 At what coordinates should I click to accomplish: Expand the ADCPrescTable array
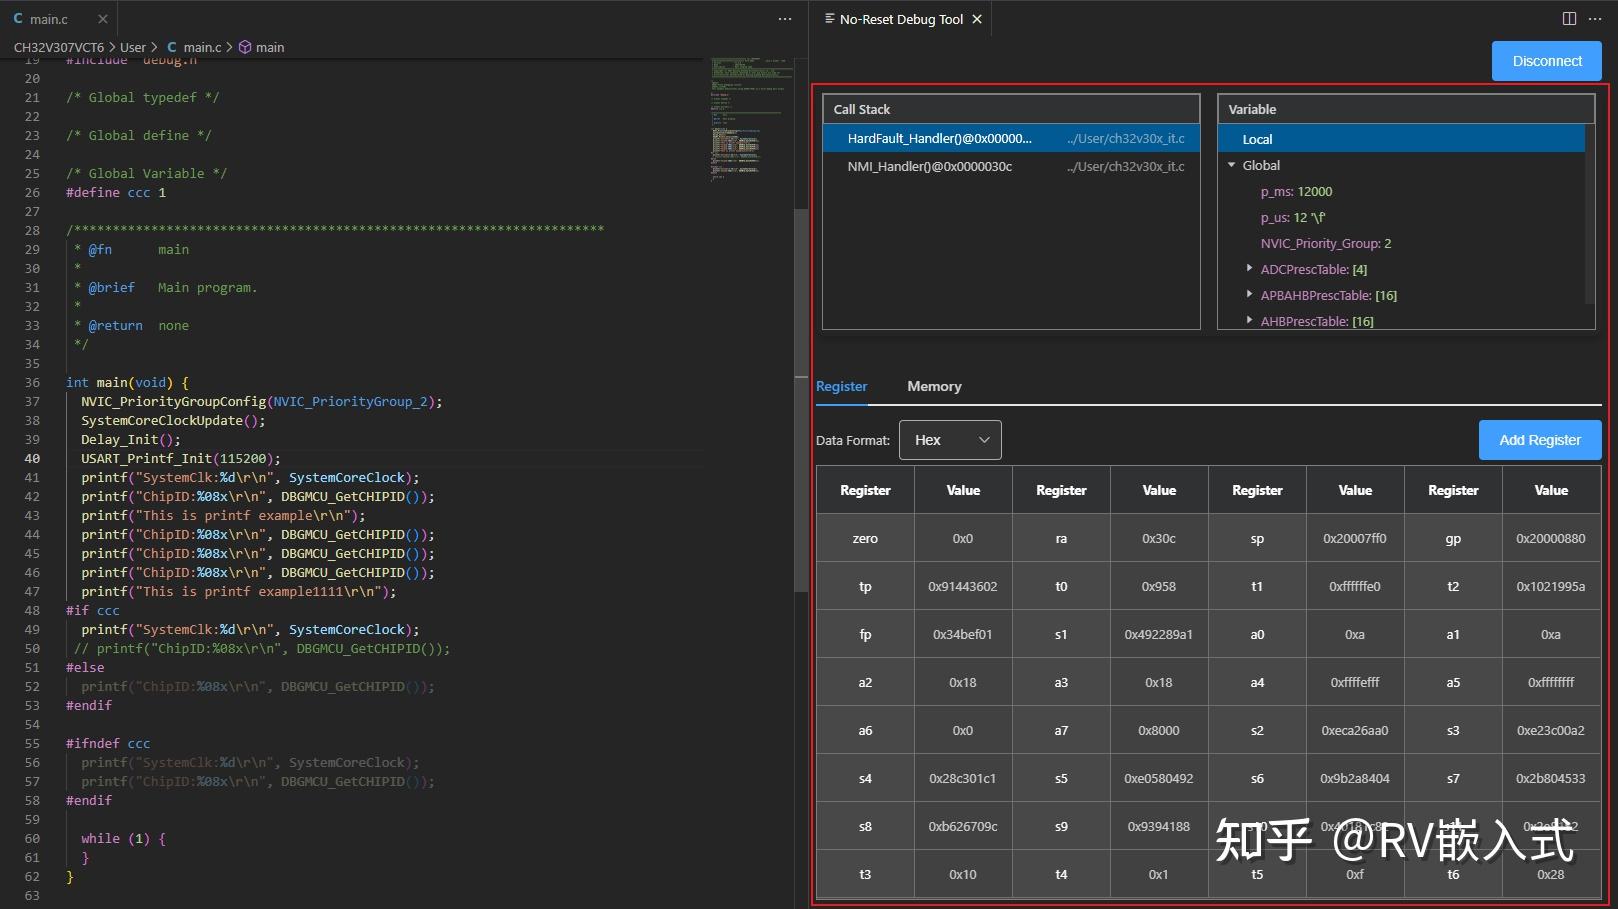(x=1249, y=268)
